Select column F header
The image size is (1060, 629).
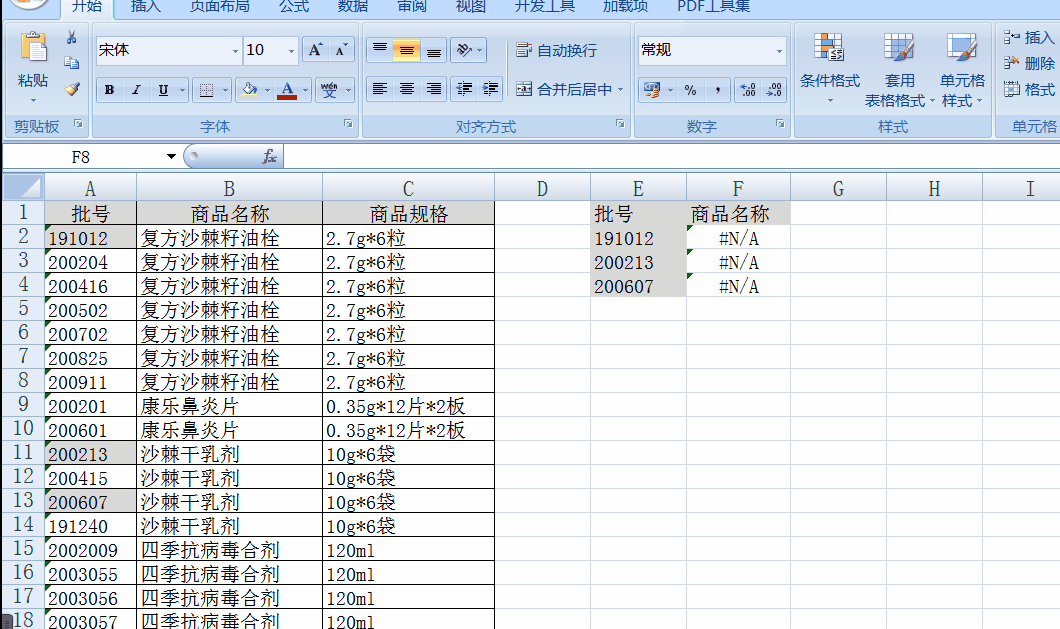coord(738,188)
